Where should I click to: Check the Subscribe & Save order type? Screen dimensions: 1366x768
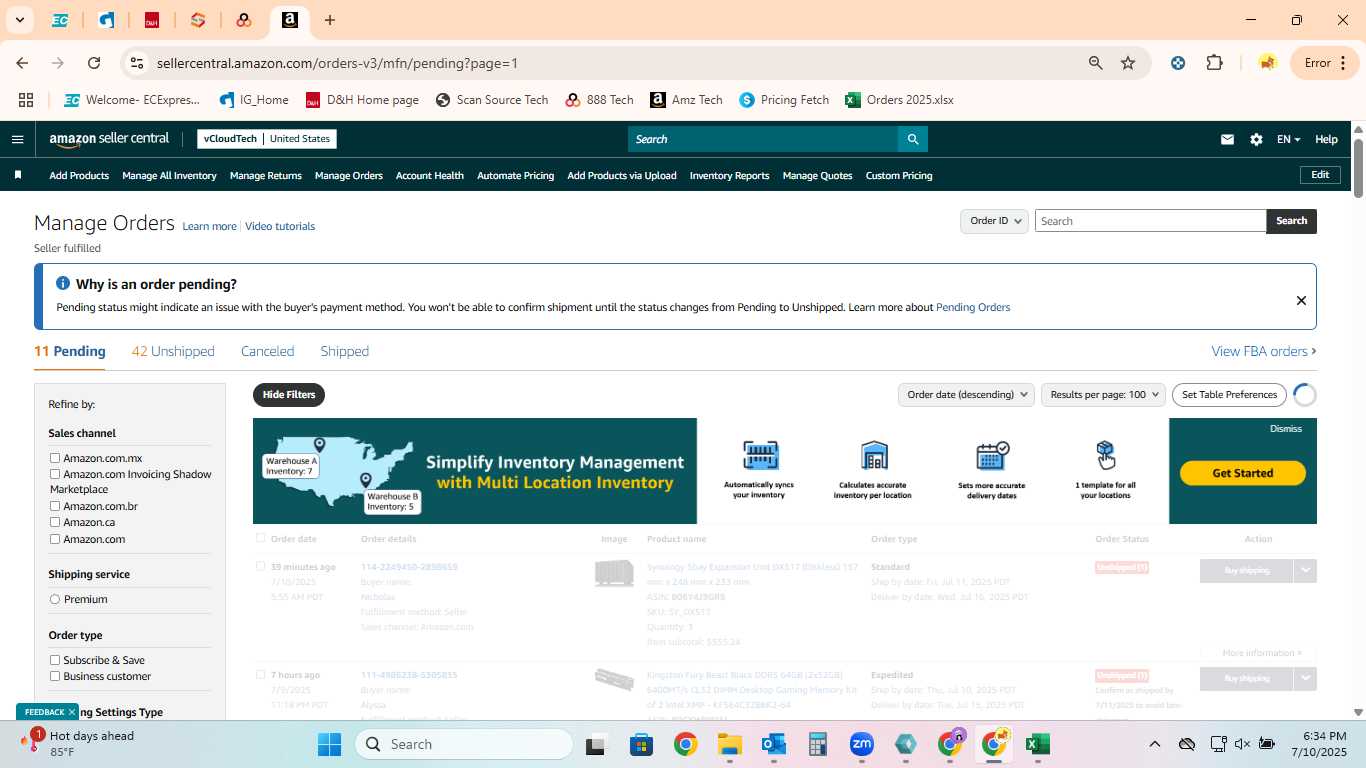(55, 660)
